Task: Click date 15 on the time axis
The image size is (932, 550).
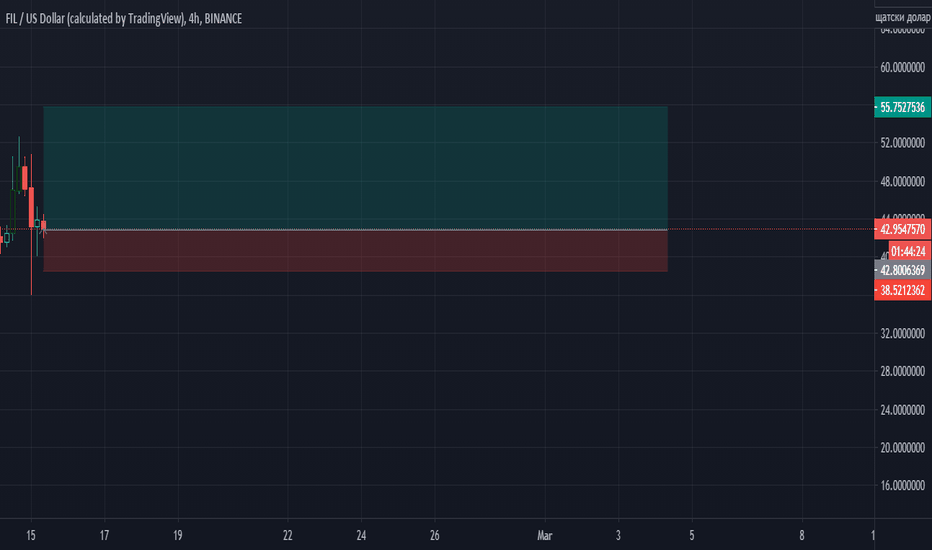Action: pyautogui.click(x=31, y=536)
